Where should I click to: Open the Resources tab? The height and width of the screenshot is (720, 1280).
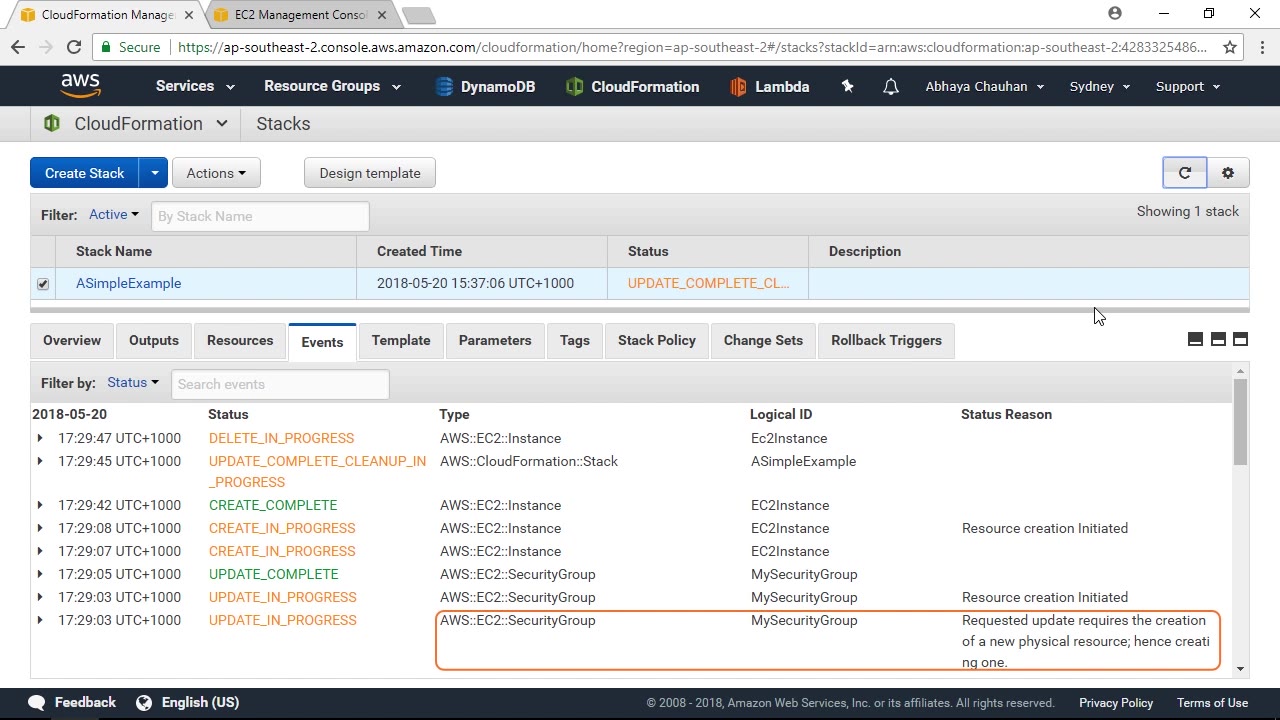point(240,341)
